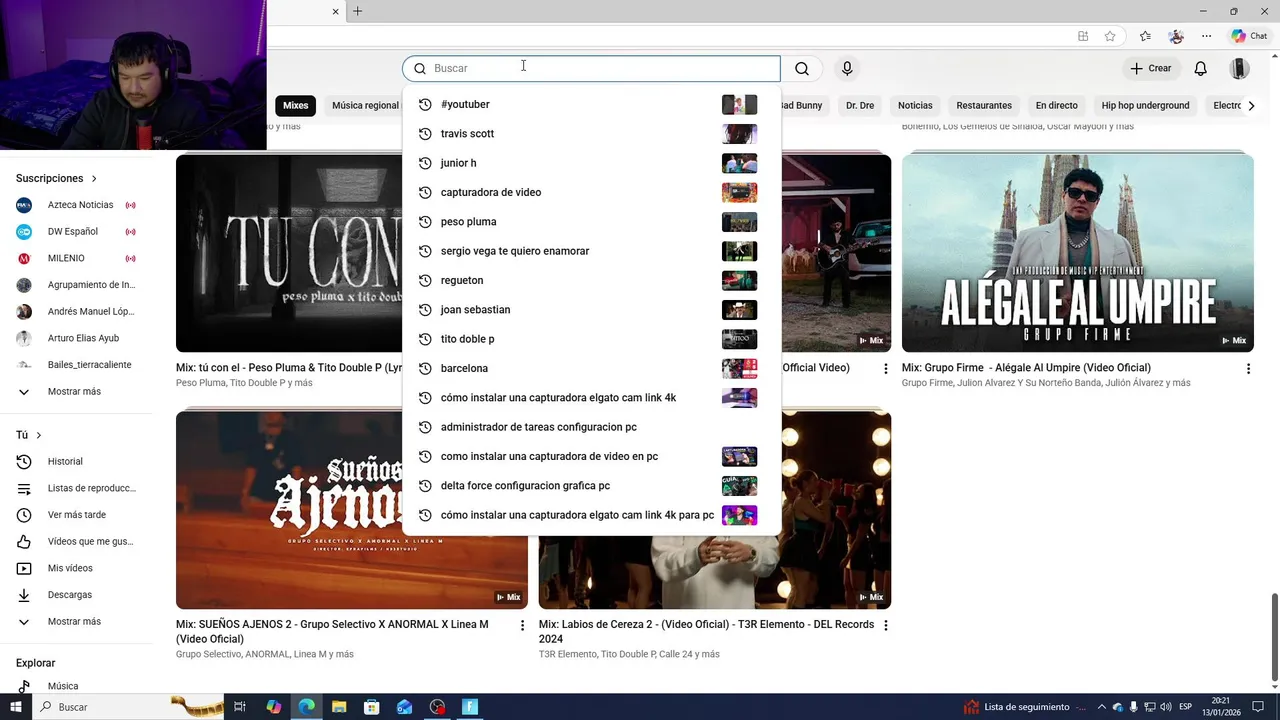Image resolution: width=1280 pixels, height=720 pixels.
Task: Click the Crear button
Action: [x=1150, y=68]
